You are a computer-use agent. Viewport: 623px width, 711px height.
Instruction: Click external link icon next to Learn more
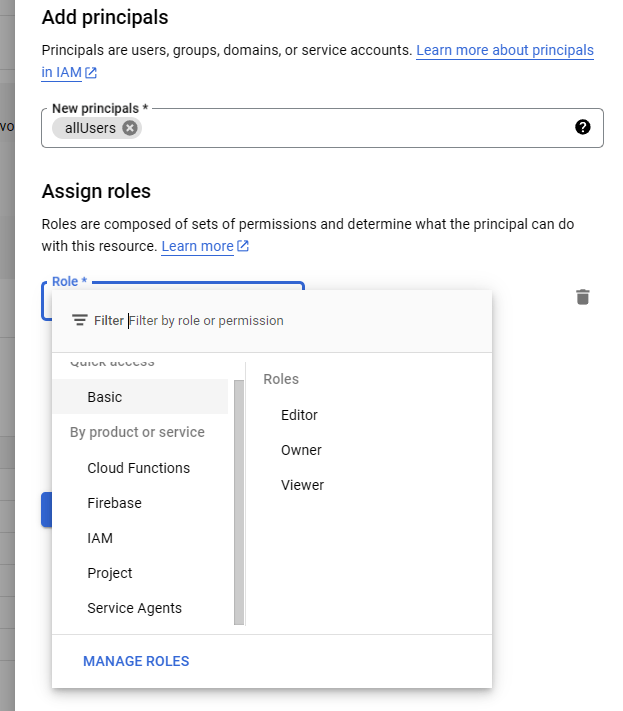point(243,246)
